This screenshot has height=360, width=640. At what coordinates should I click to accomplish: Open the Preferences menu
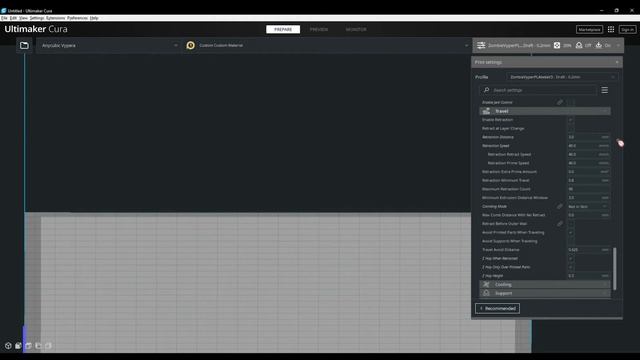[78, 18]
